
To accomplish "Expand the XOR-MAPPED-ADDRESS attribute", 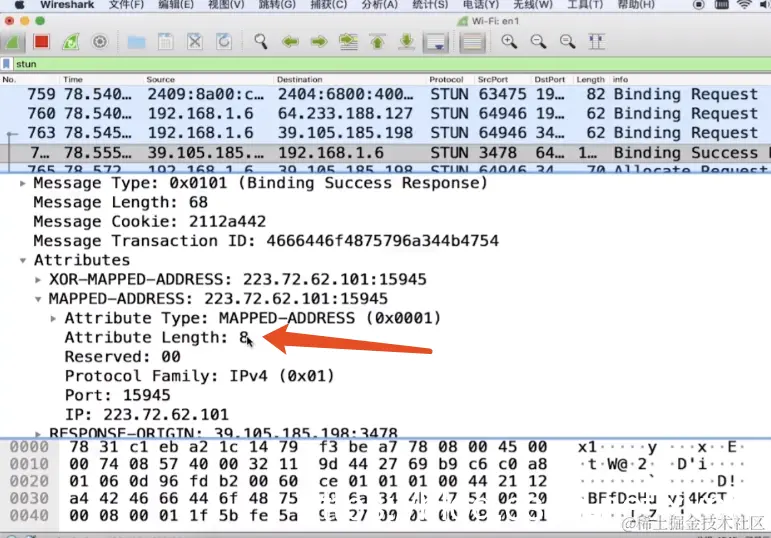I will pyautogui.click(x=38, y=279).
